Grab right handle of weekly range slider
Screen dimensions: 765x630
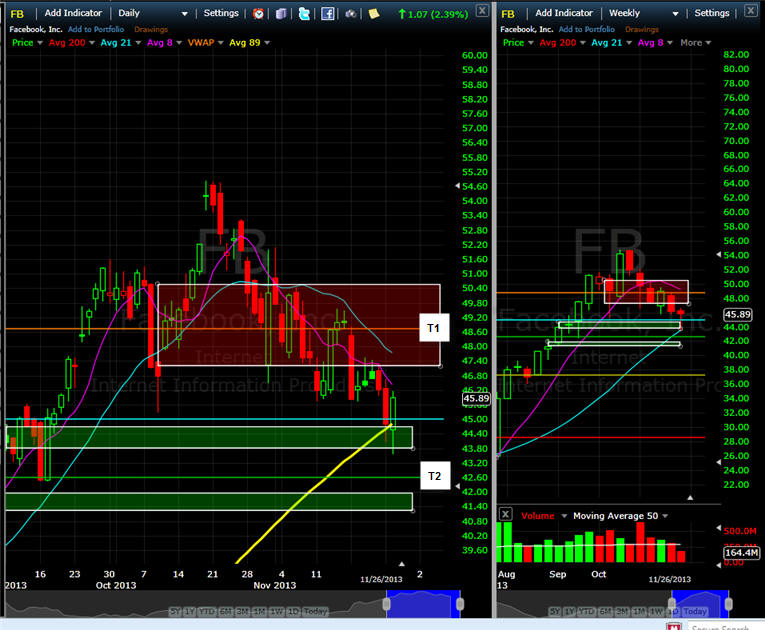point(728,604)
